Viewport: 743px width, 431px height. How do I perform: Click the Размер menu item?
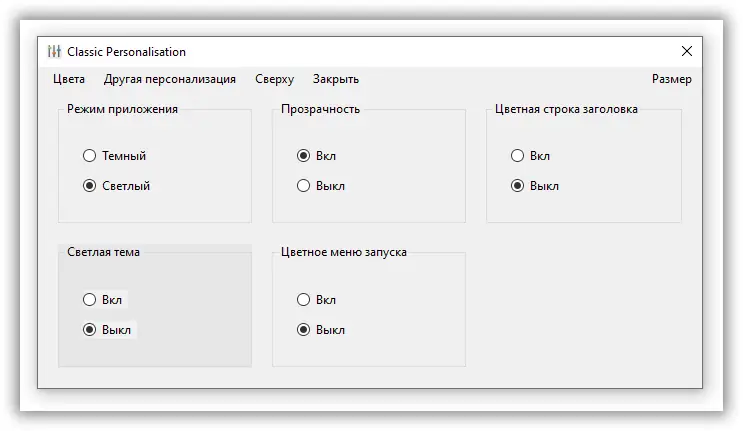pyautogui.click(x=671, y=79)
